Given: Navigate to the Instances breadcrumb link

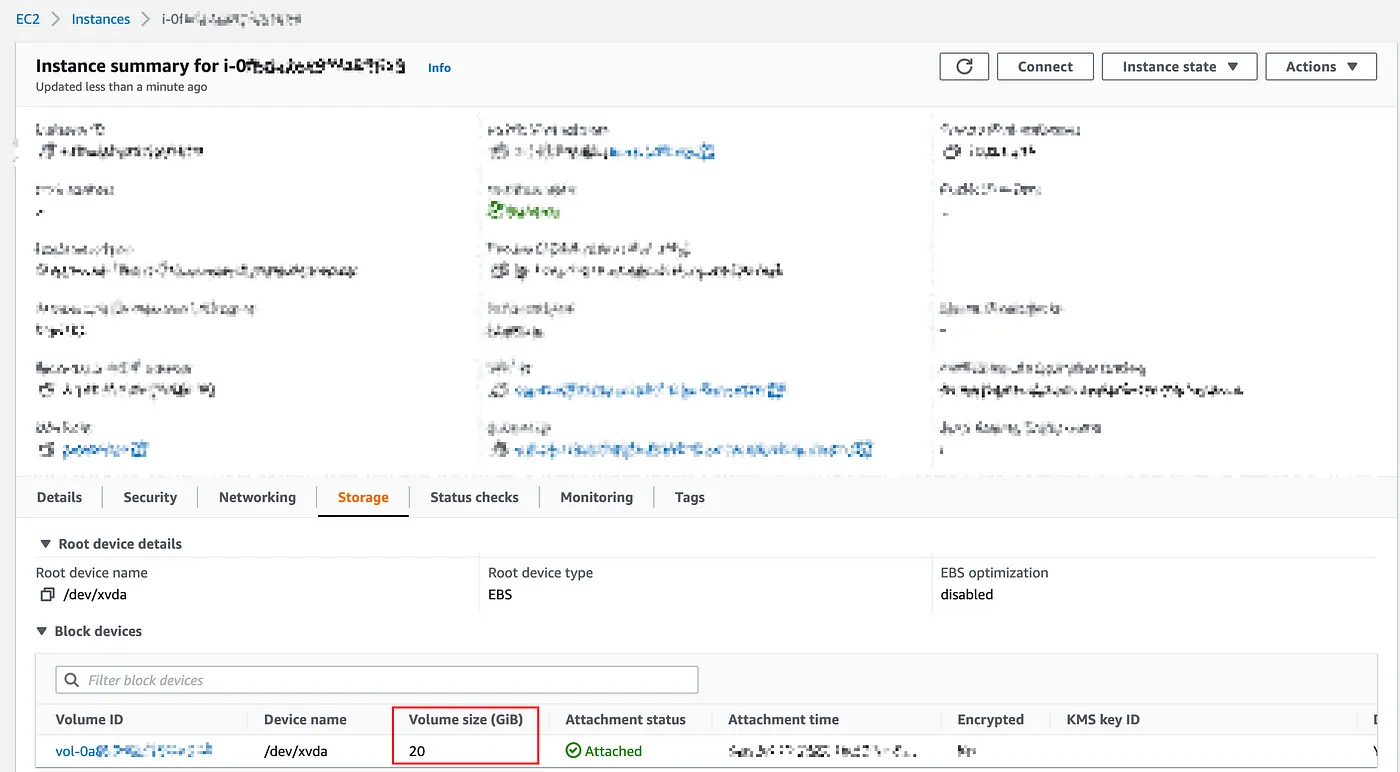Looking at the screenshot, I should click(100, 18).
